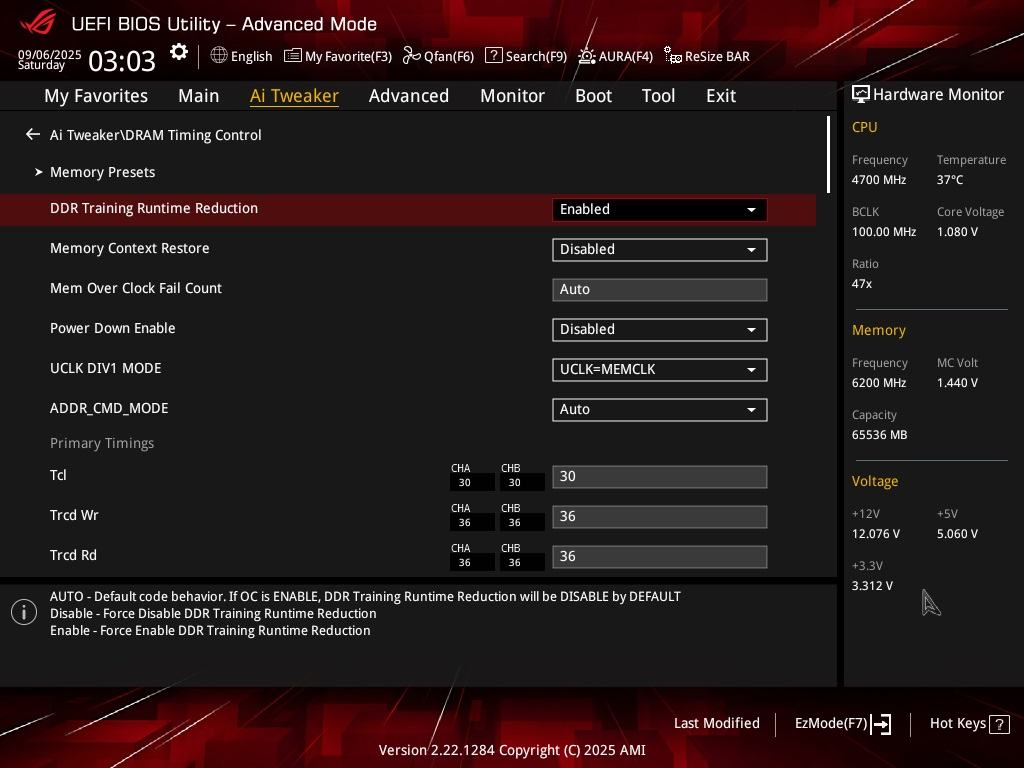Click the Tcl value input field
Viewport: 1024px width, 768px height.
[660, 477]
